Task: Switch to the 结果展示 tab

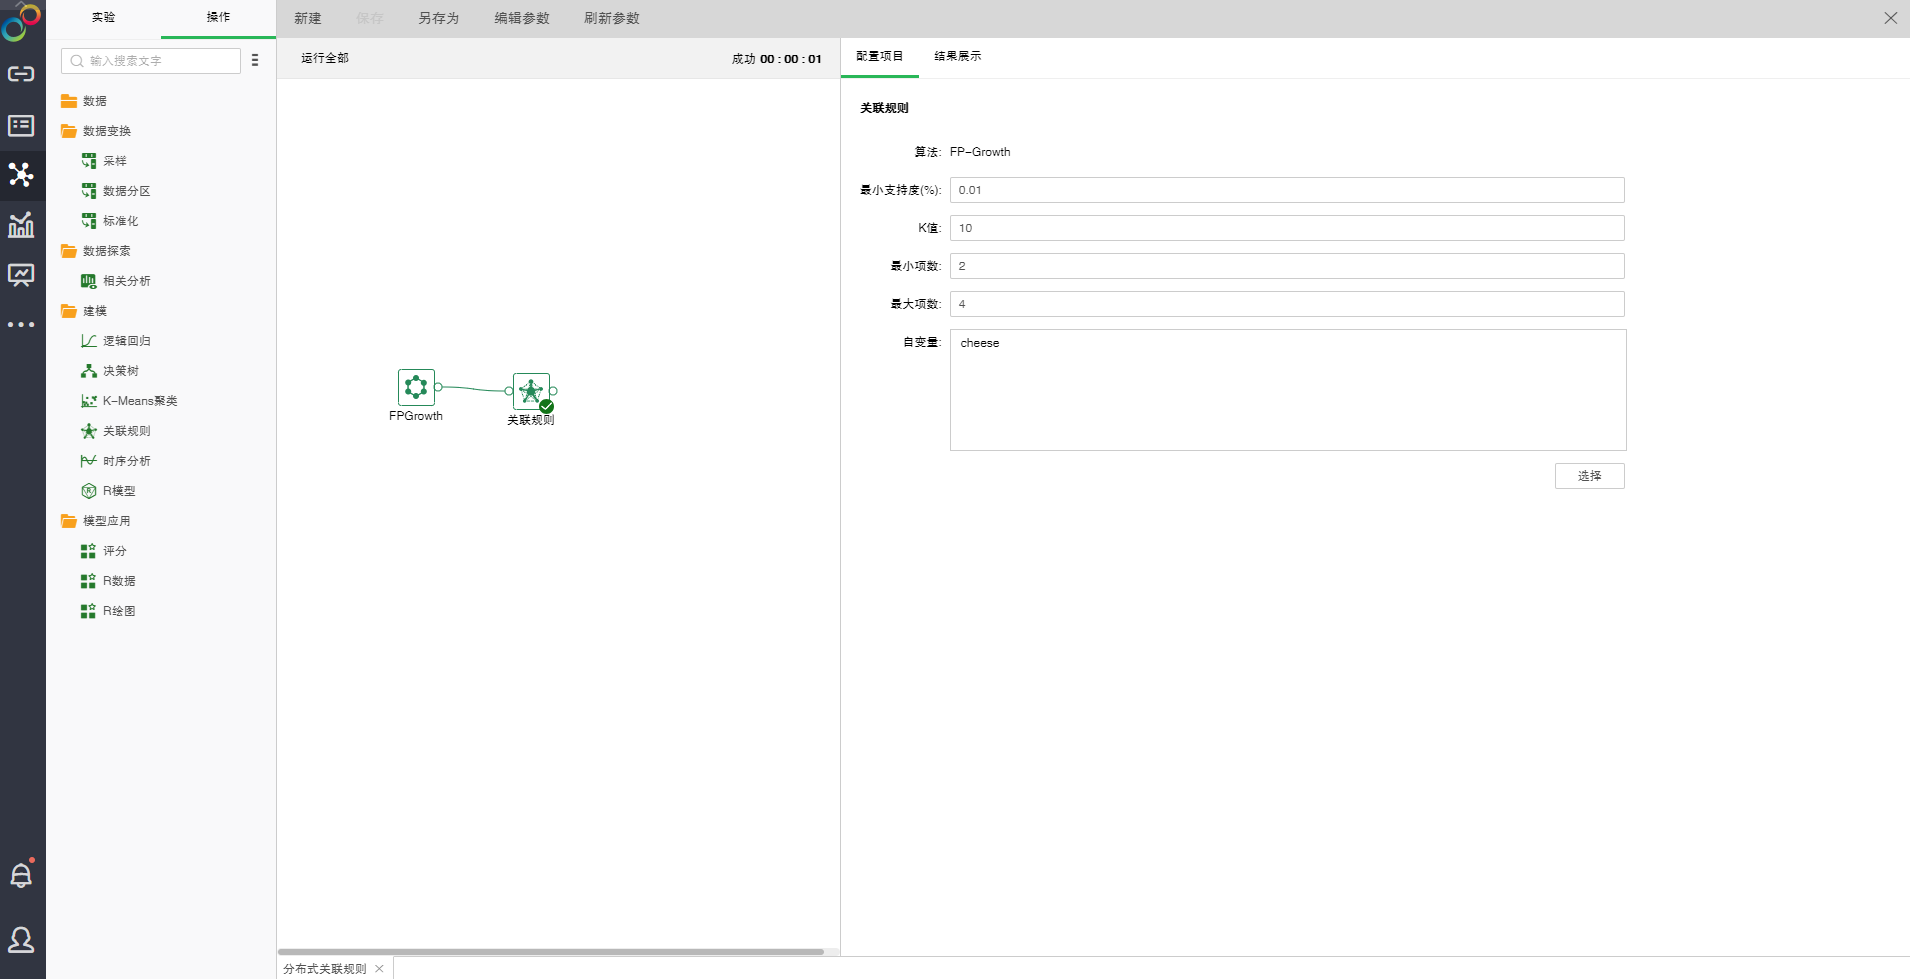Action: (957, 57)
